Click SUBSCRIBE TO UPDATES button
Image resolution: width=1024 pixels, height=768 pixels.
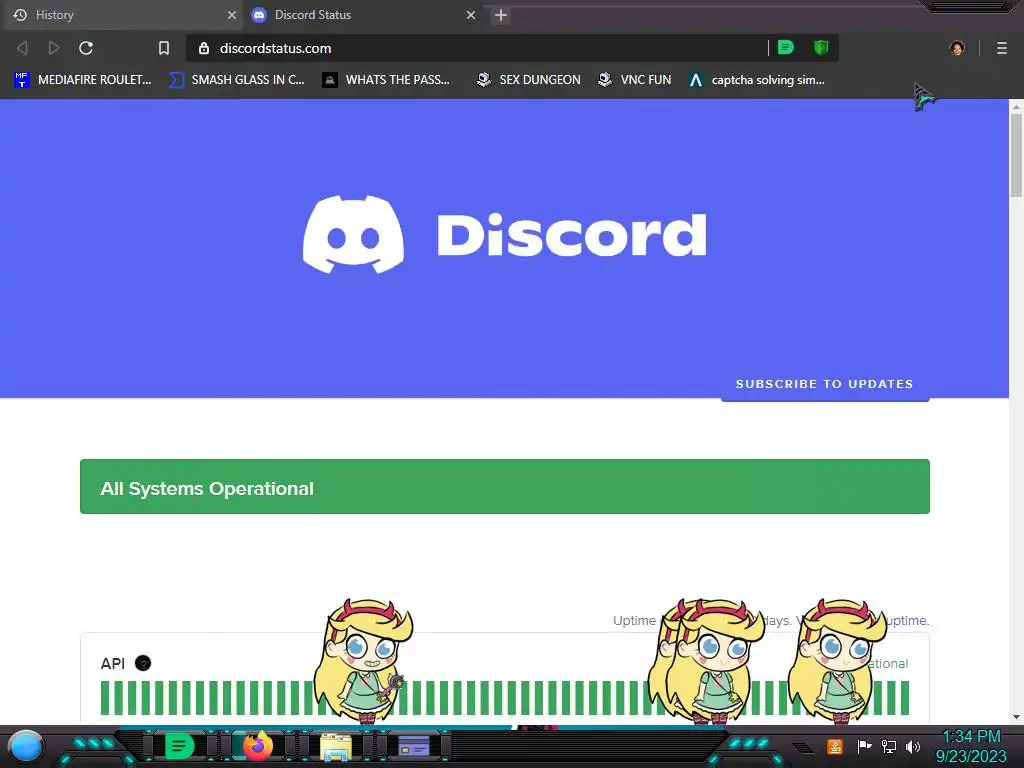click(825, 384)
